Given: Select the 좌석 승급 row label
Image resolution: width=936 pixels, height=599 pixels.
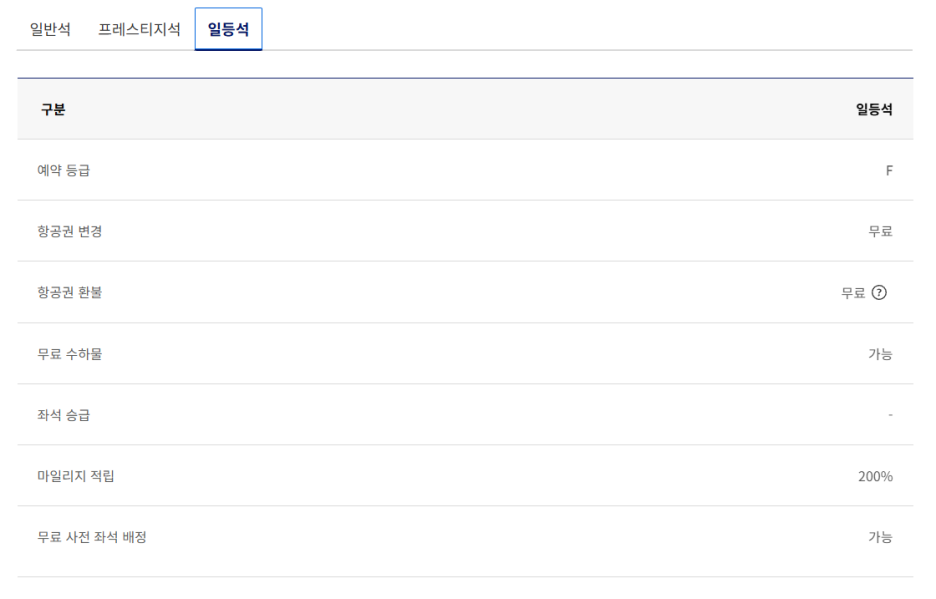Looking at the screenshot, I should point(63,415).
